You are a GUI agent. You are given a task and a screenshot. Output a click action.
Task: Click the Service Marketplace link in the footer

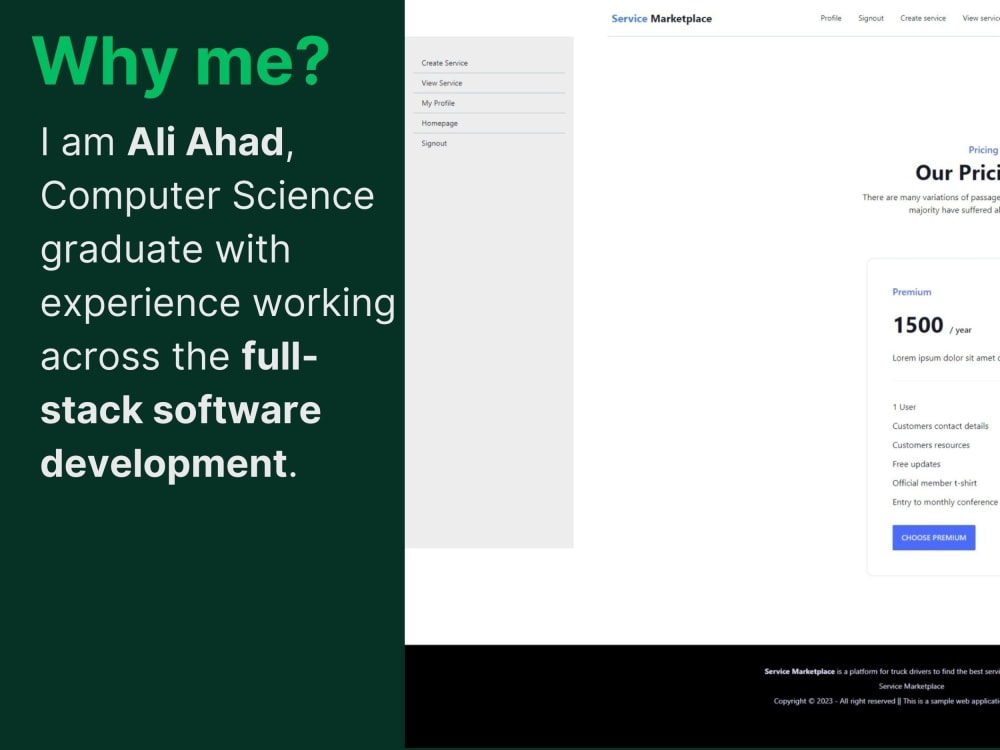911,686
